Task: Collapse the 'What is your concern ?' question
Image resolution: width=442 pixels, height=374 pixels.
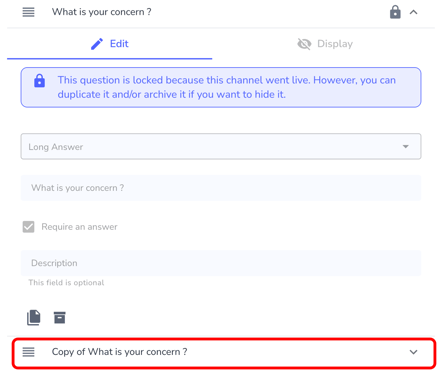Action: pyautogui.click(x=413, y=12)
